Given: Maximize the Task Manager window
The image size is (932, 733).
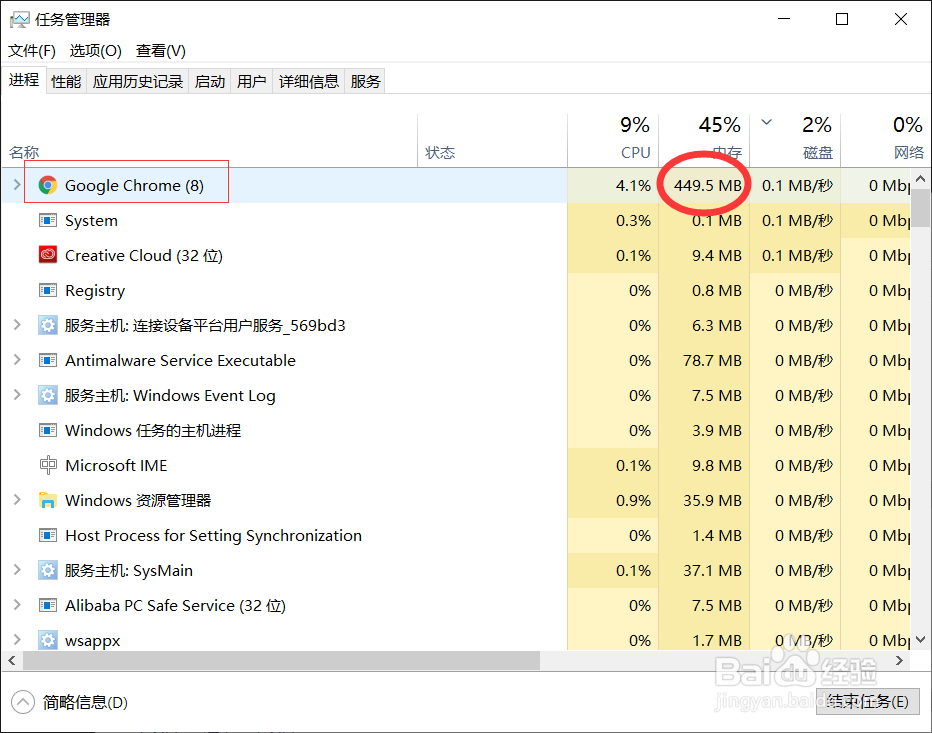Looking at the screenshot, I should pos(842,19).
